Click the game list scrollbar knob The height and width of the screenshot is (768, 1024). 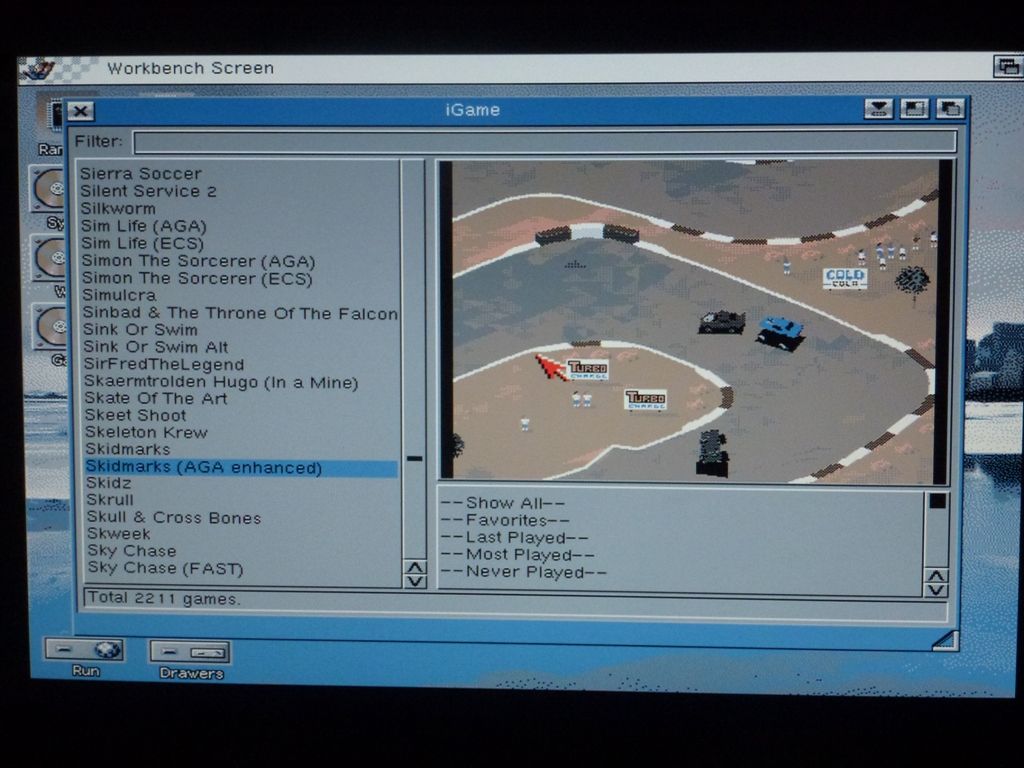(x=415, y=458)
